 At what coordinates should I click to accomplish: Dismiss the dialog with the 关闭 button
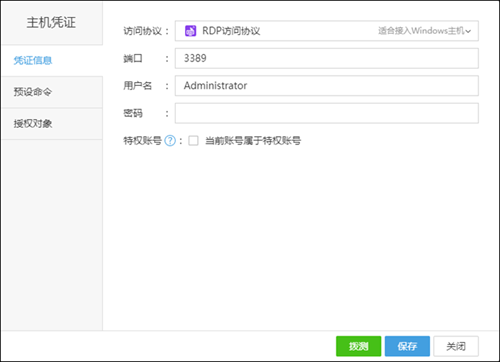(x=456, y=346)
